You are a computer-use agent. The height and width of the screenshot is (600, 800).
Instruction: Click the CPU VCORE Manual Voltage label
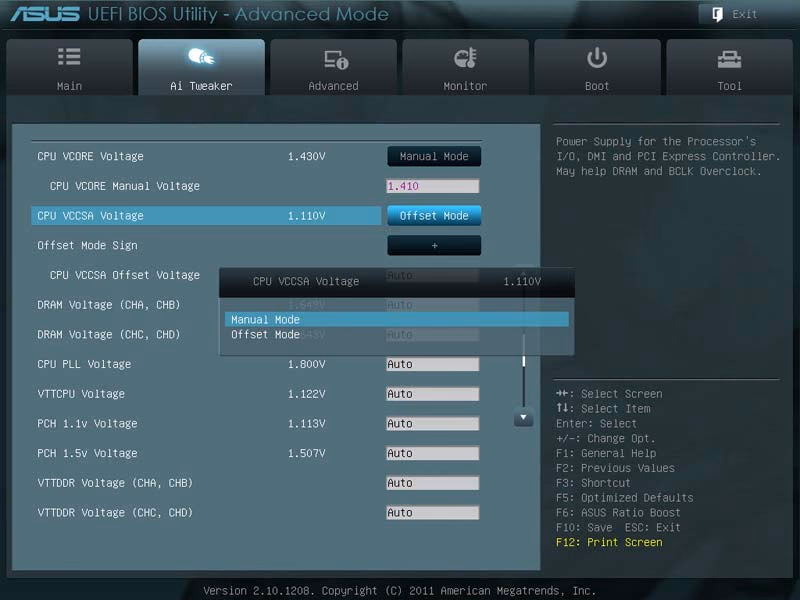click(124, 186)
